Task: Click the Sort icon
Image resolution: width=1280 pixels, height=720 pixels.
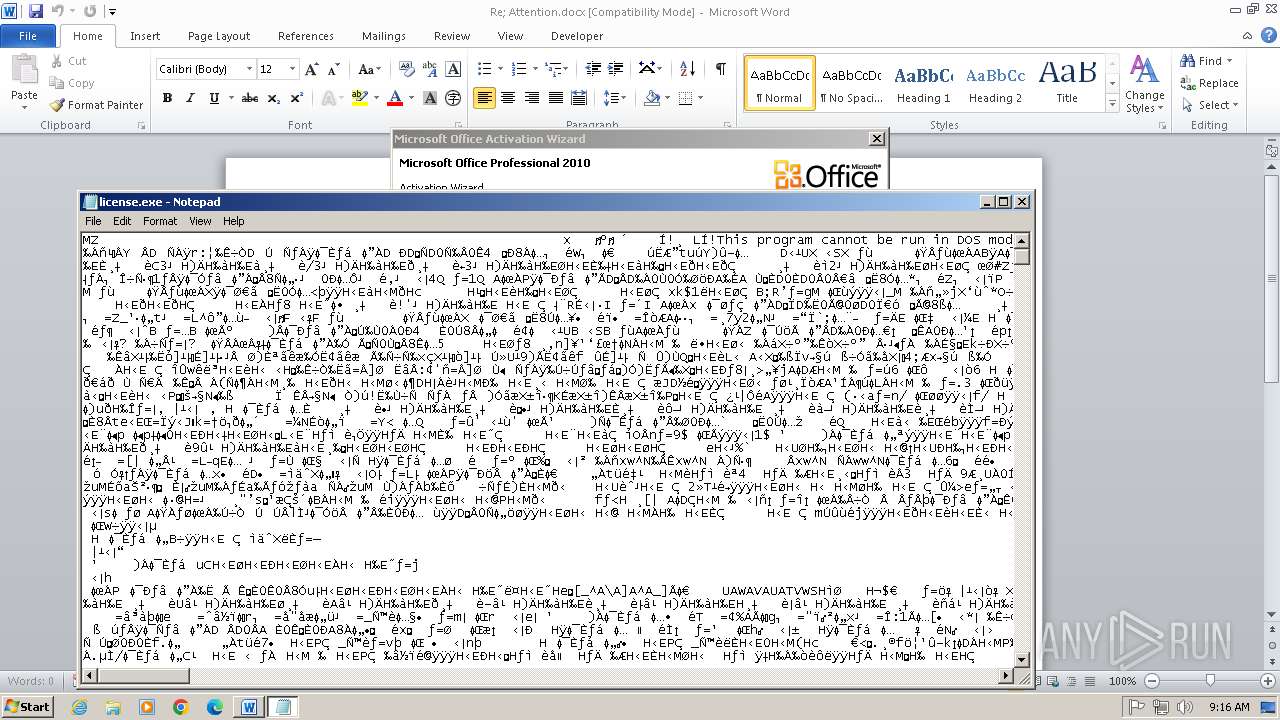Action: coord(687,69)
